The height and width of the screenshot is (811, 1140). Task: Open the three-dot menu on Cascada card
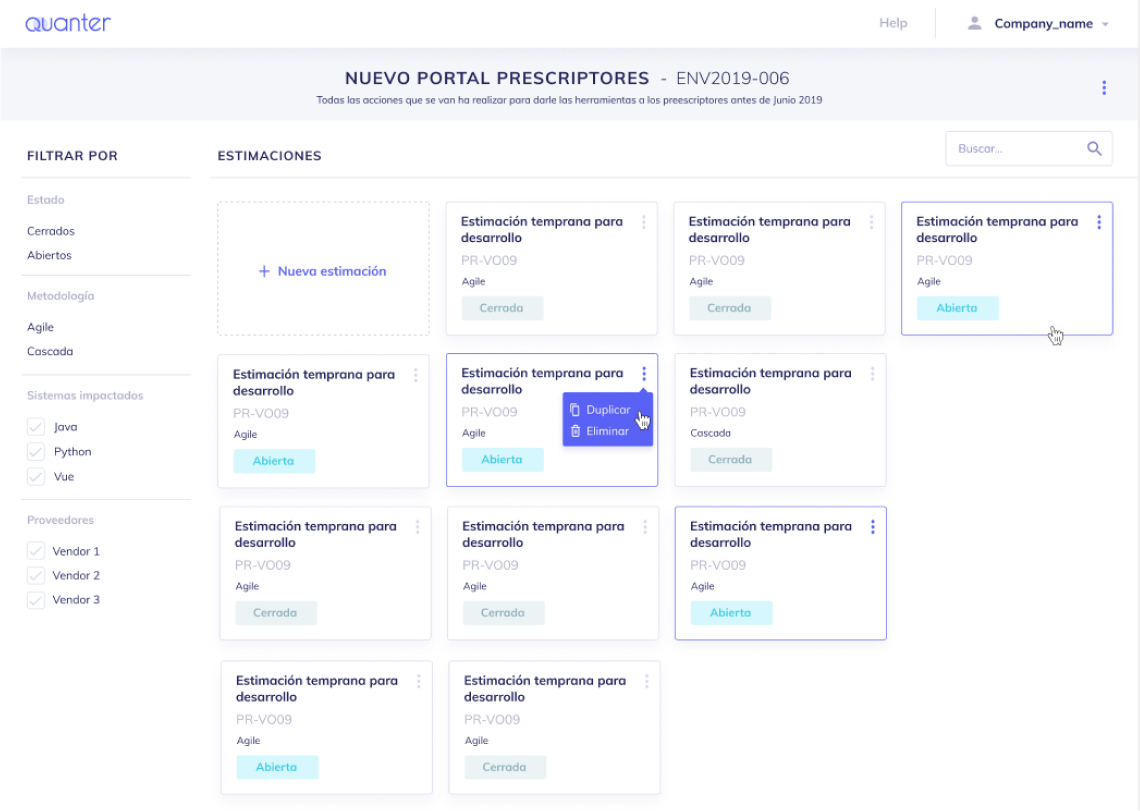pyautogui.click(x=872, y=374)
